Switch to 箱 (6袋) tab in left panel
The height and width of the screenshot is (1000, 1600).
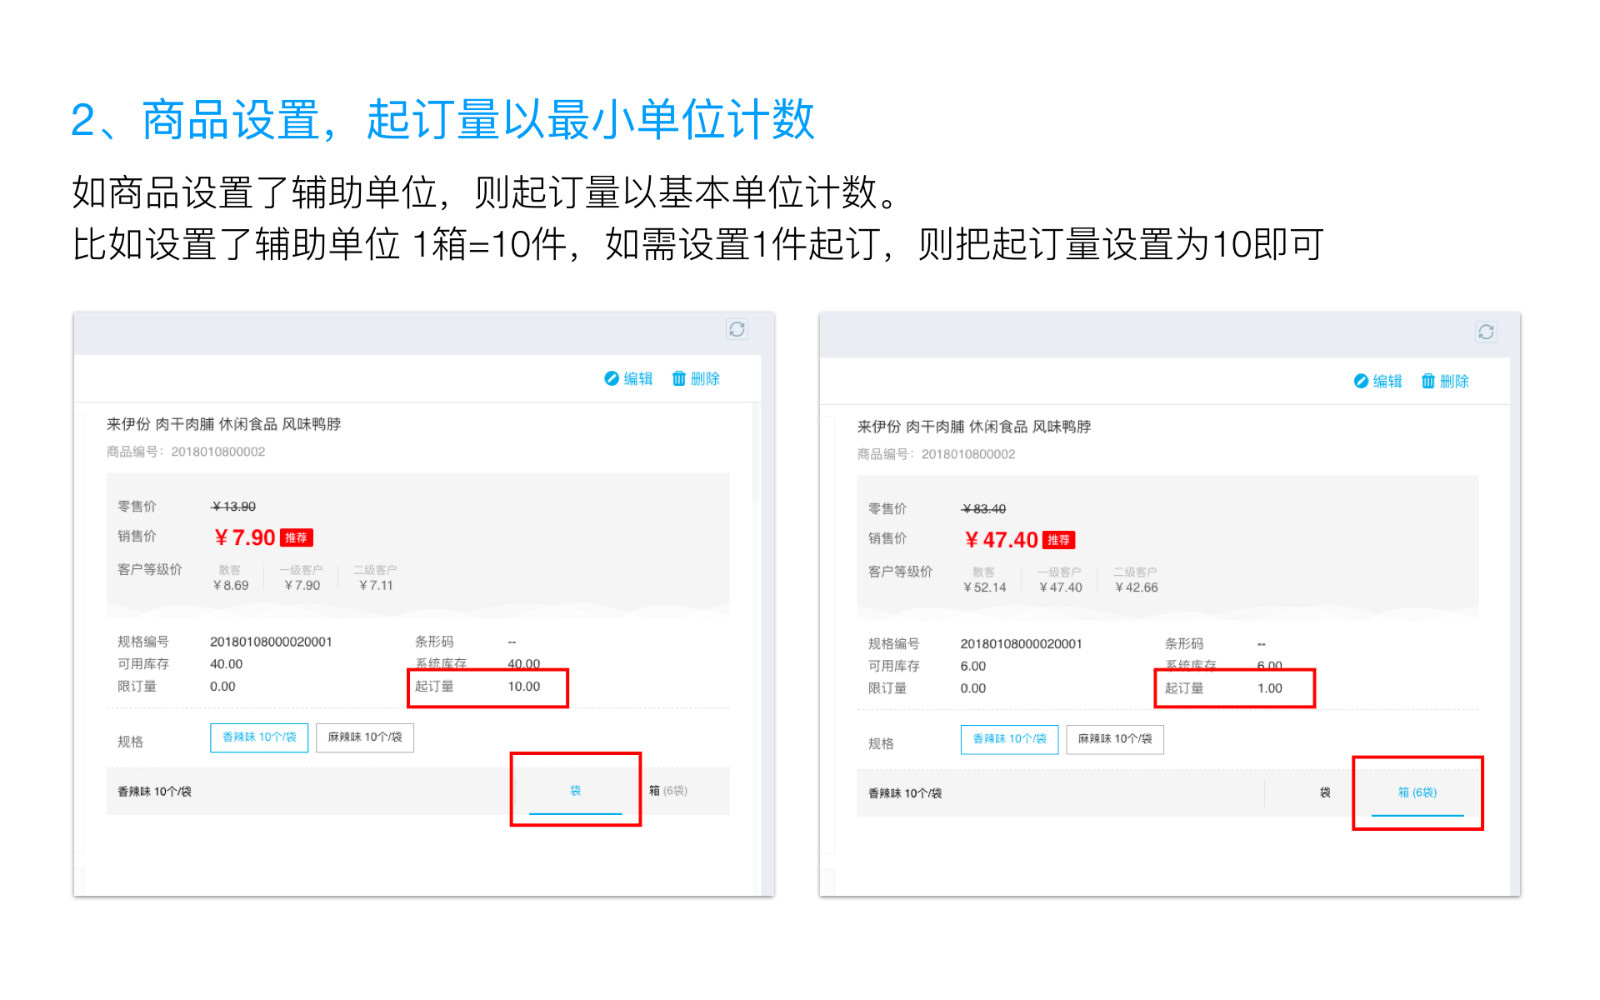668,791
